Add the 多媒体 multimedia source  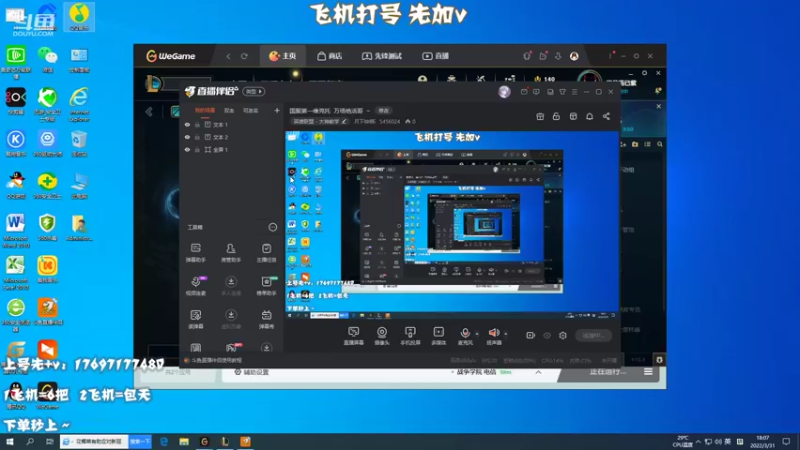(439, 336)
